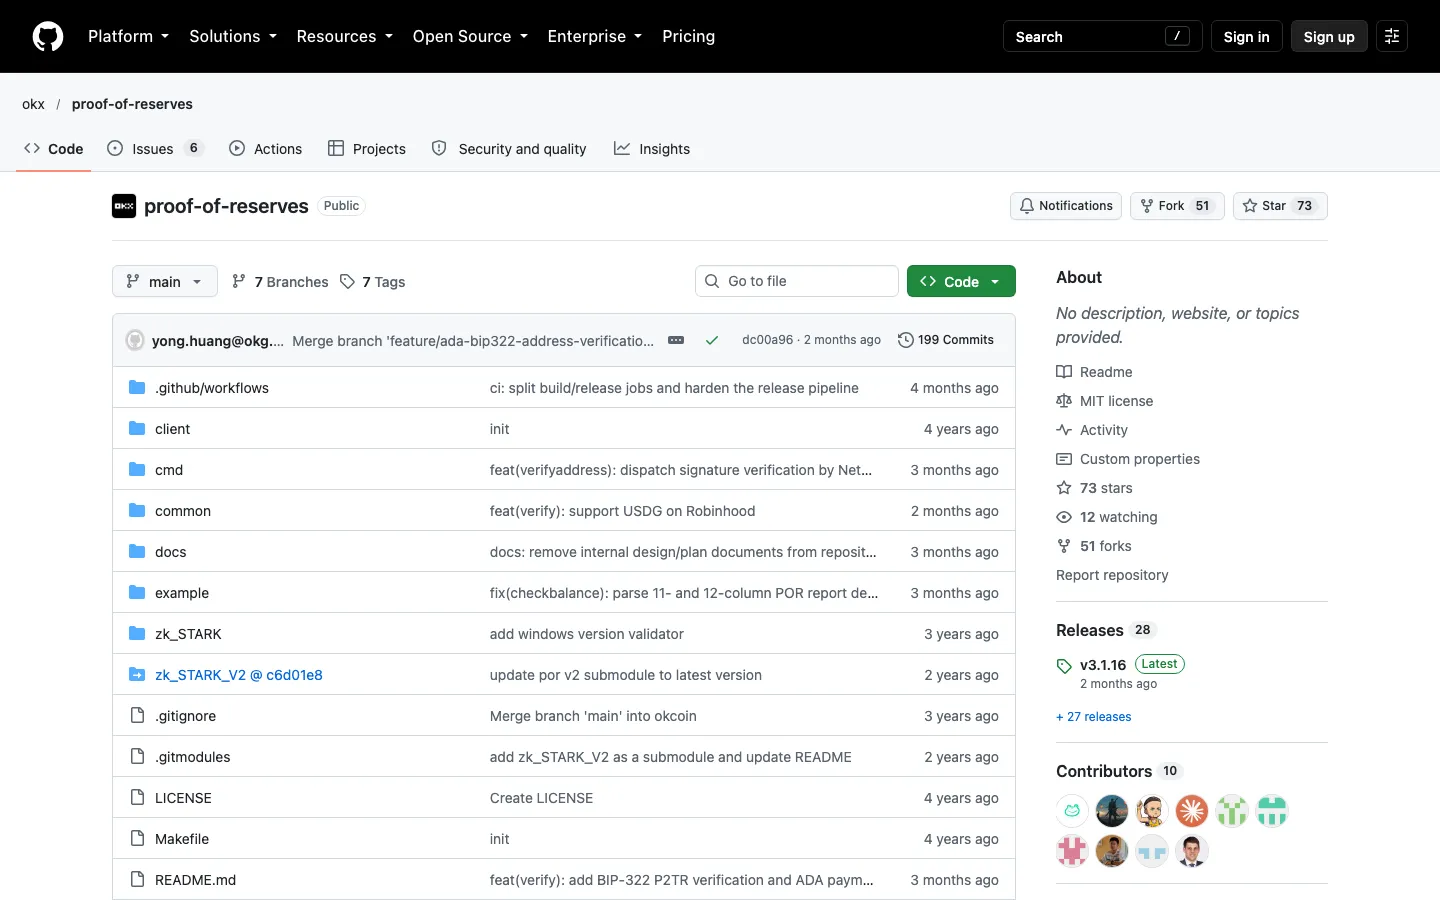
Task: Switch to the Issues tab
Action: 155,148
